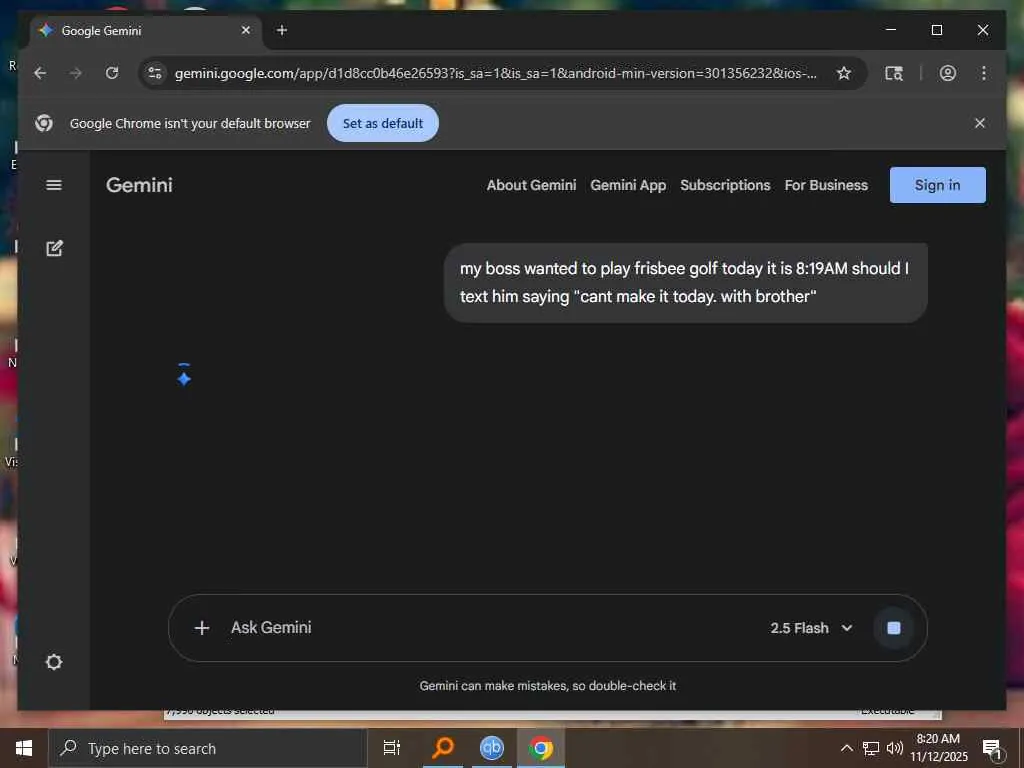Dismiss the default browser notification bar
The height and width of the screenshot is (768, 1024).
[980, 123]
